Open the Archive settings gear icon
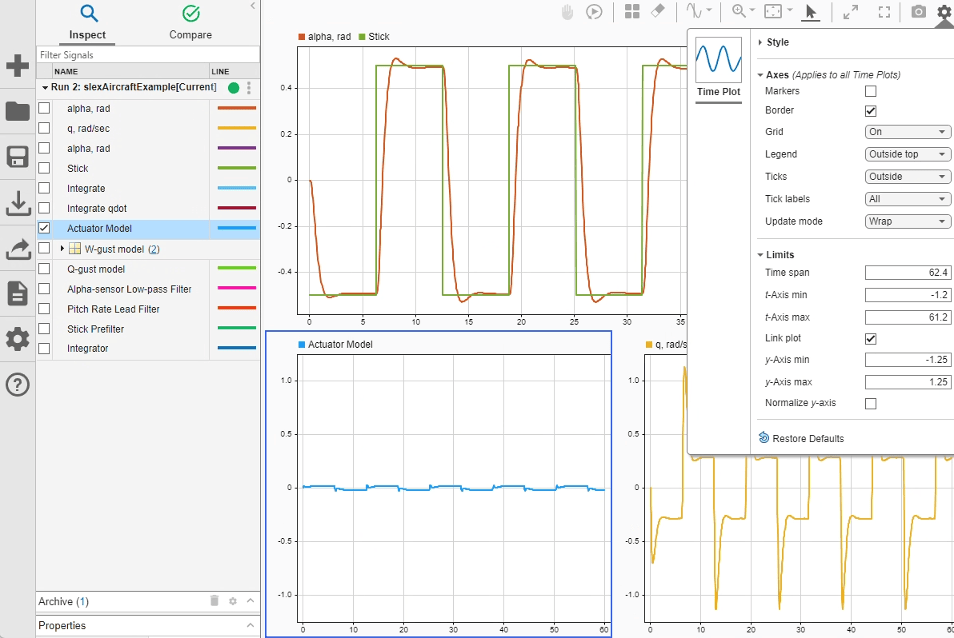The width and height of the screenshot is (954, 638). [232, 601]
